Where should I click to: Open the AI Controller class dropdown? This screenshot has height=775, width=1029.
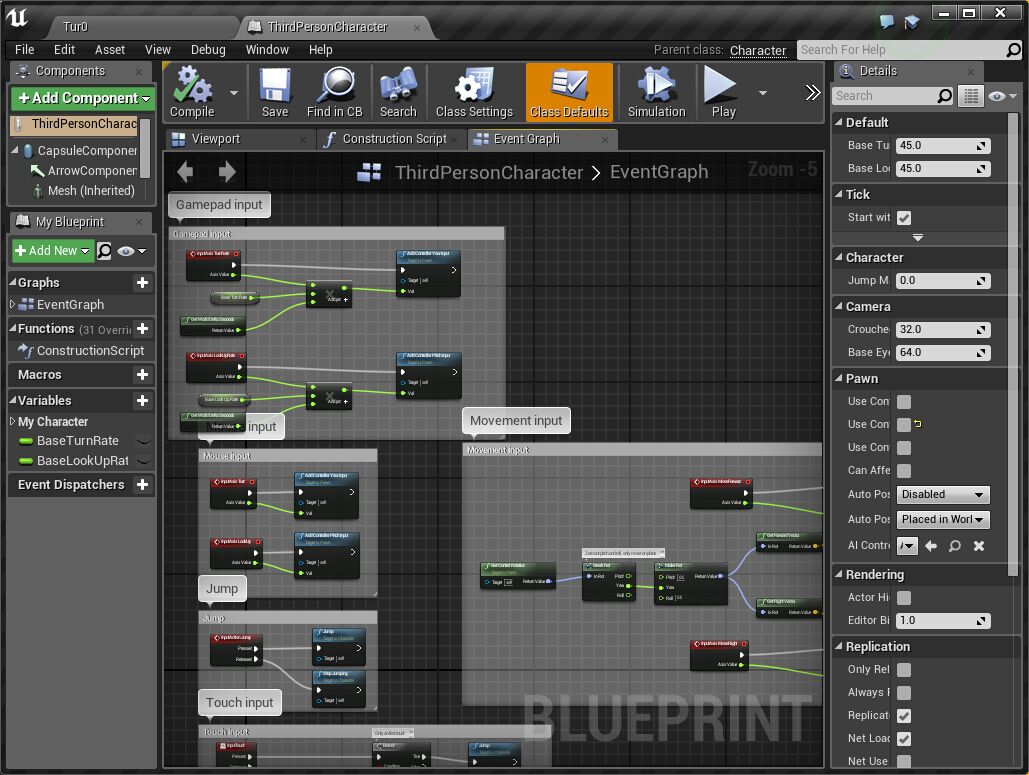[x=907, y=546]
